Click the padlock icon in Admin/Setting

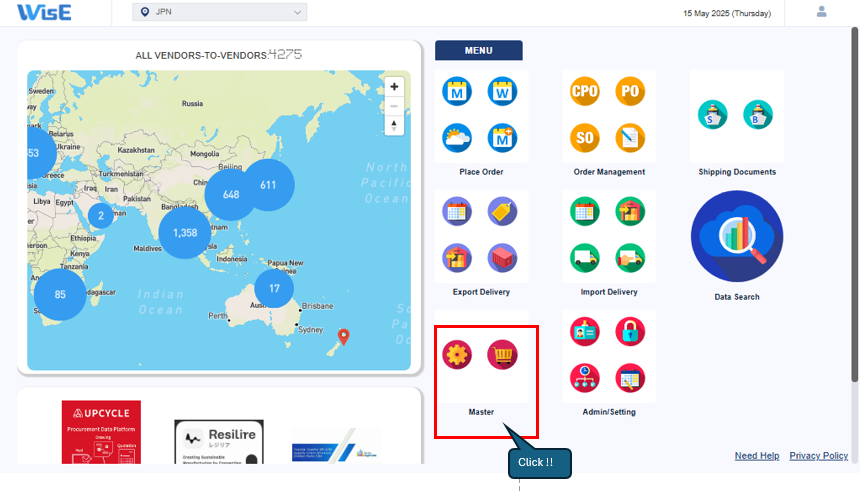[x=630, y=331]
